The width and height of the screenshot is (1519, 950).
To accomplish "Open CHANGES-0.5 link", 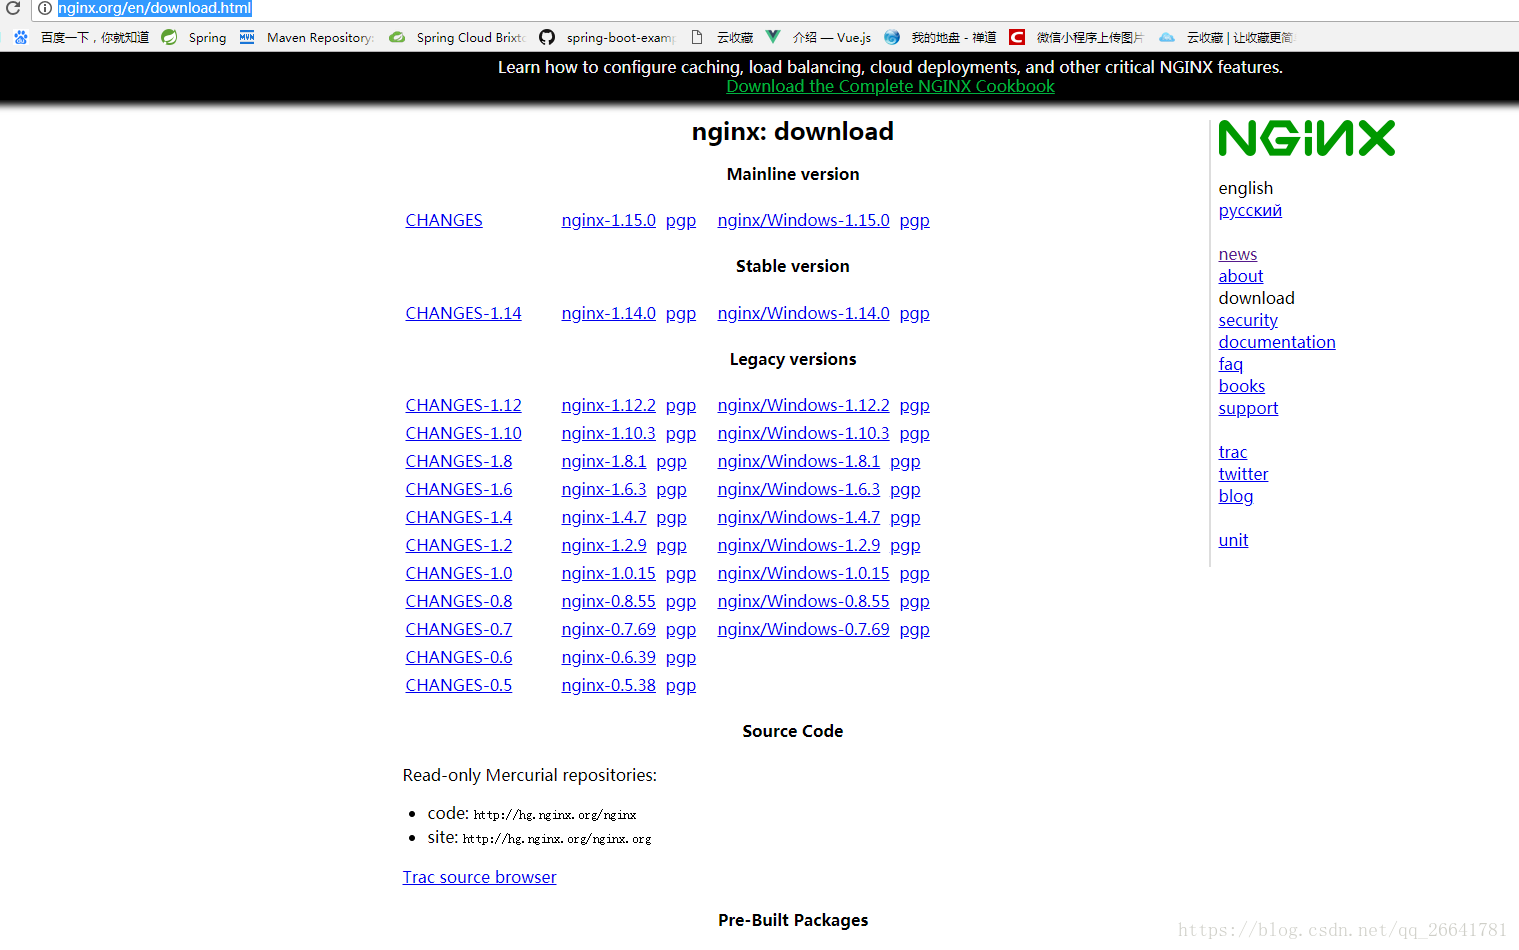I will pos(459,685).
